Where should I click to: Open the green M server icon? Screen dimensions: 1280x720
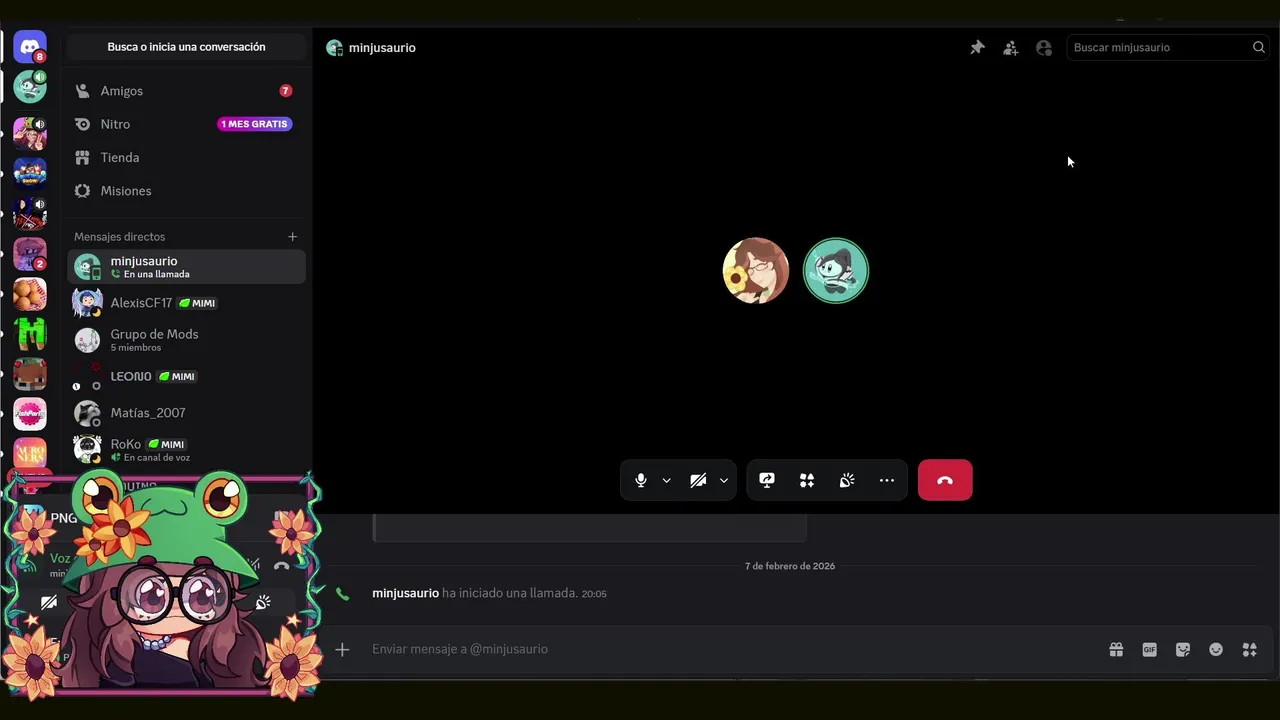point(30,333)
